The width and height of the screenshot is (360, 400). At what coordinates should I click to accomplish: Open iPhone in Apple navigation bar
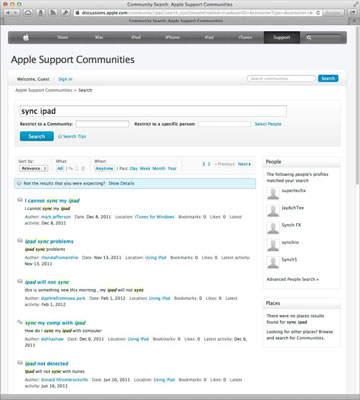172,37
